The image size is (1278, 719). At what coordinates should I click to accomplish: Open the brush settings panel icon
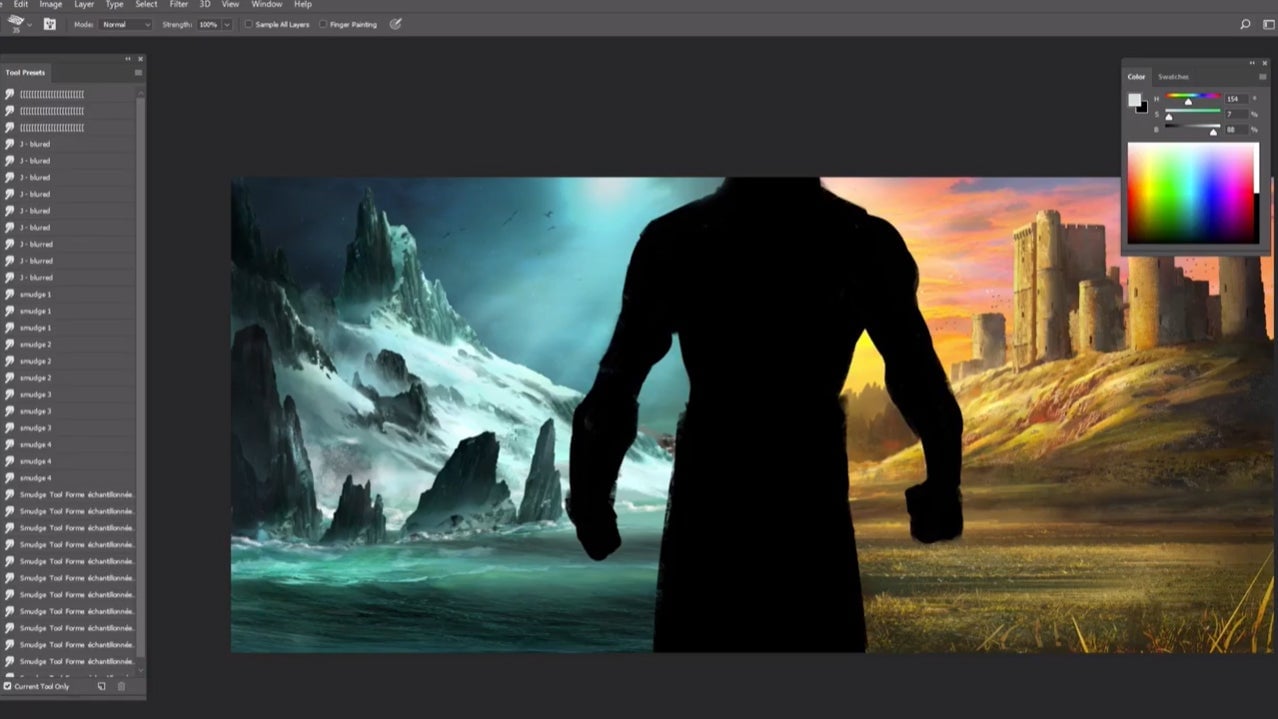pos(49,24)
